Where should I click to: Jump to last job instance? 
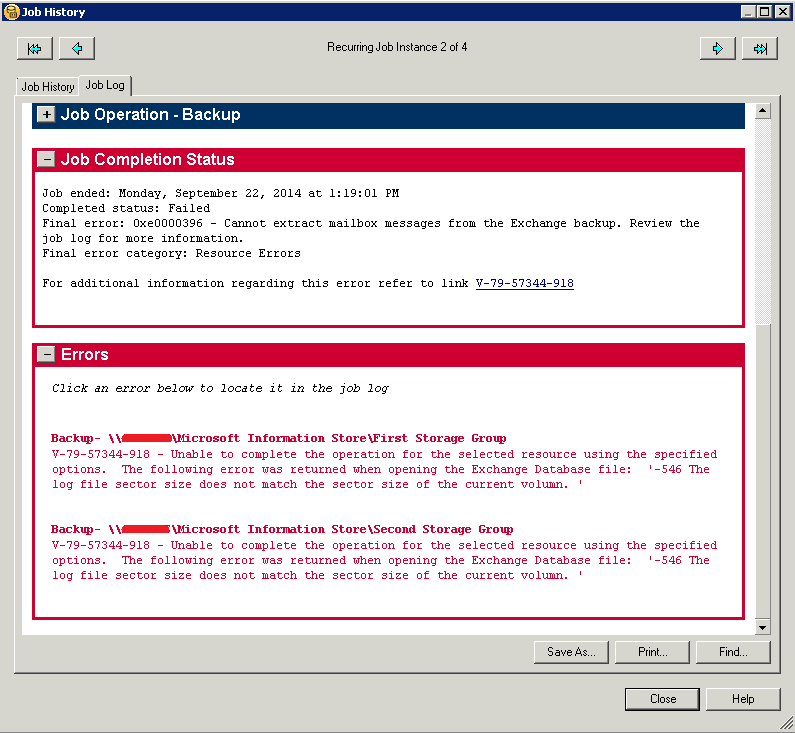point(760,49)
